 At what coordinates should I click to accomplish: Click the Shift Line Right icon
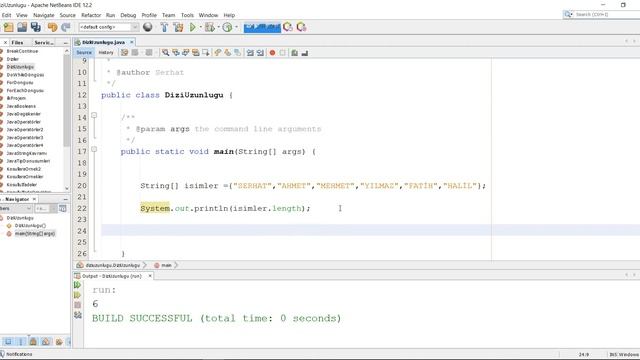tap(260, 53)
